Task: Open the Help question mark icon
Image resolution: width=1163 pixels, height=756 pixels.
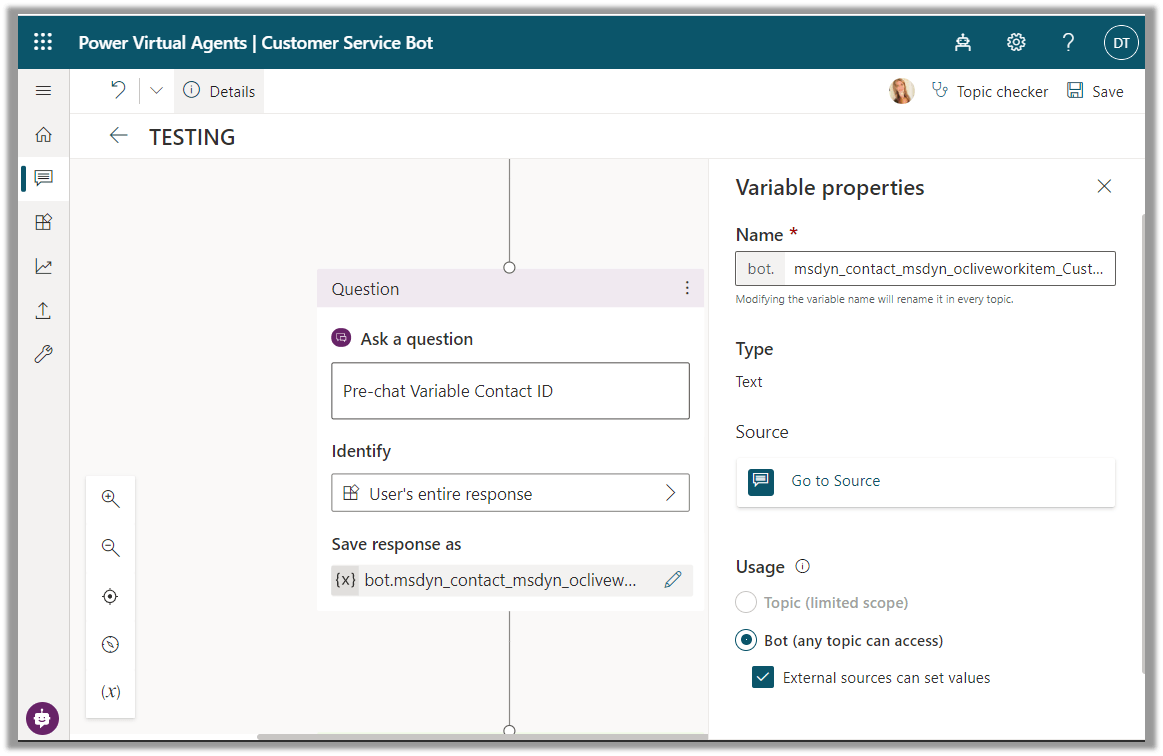Action: [x=1068, y=42]
